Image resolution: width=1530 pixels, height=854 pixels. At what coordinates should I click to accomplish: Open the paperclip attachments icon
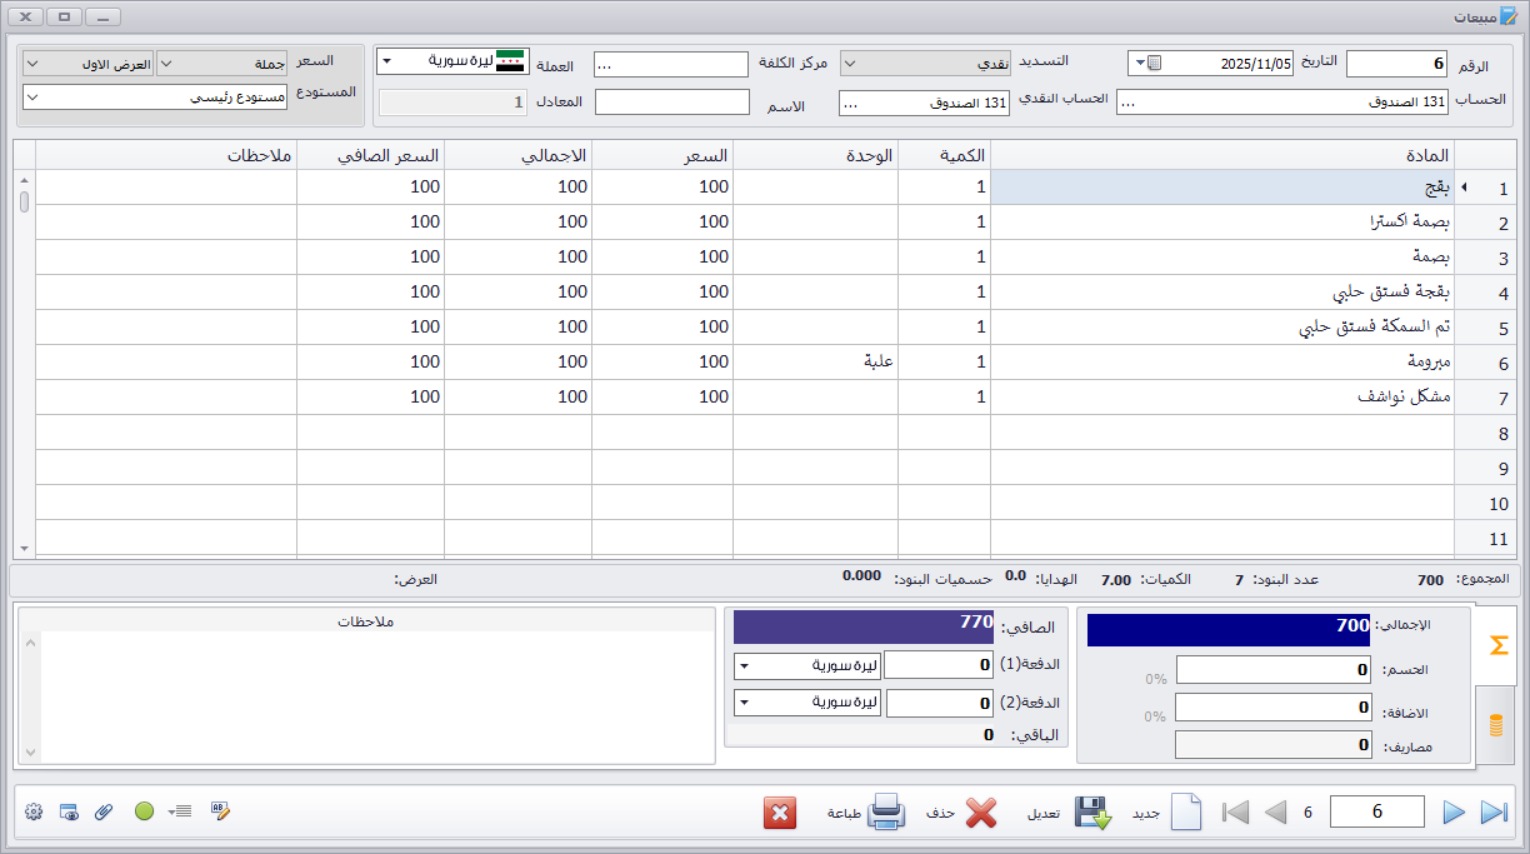[x=104, y=812]
